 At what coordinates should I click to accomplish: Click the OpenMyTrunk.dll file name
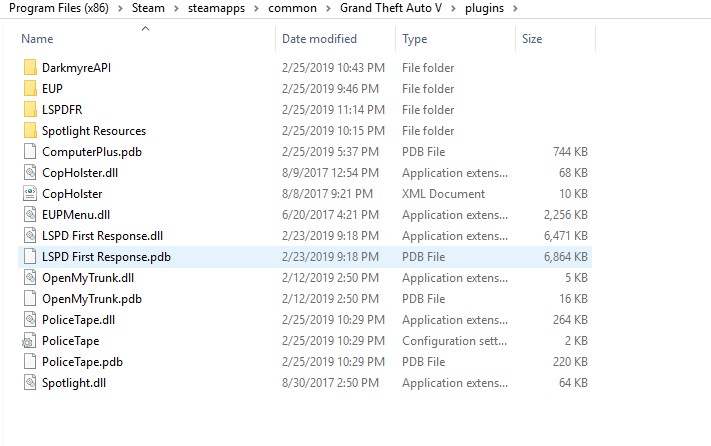(88, 277)
